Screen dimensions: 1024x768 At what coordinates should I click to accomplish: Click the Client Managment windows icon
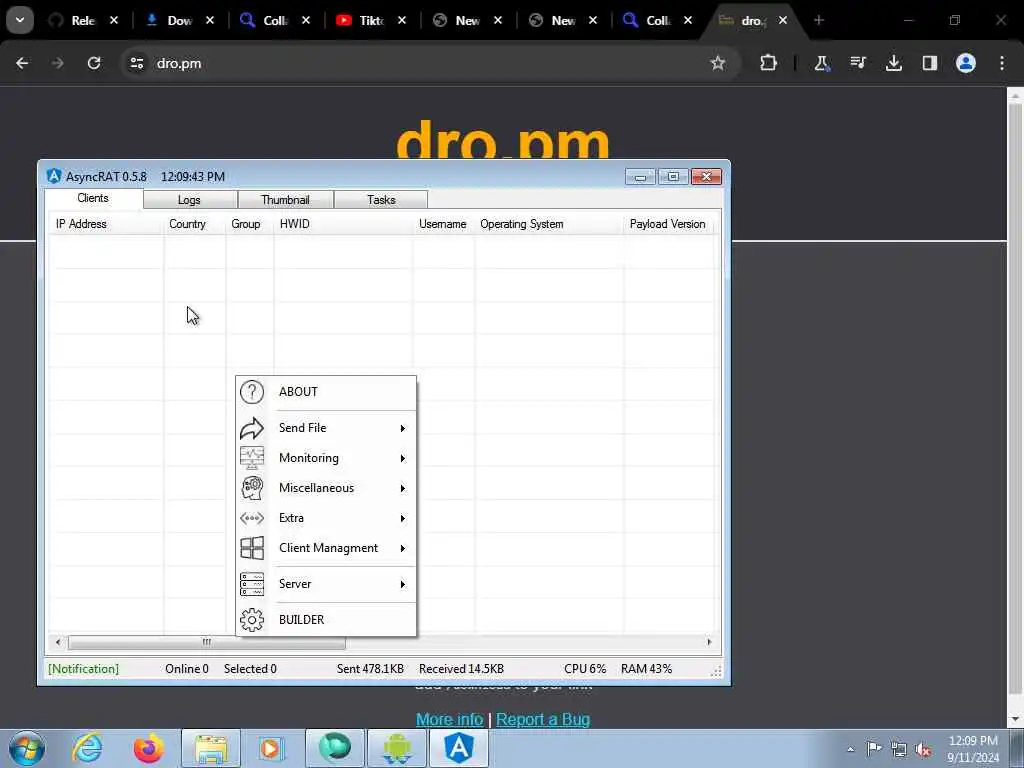click(x=251, y=548)
